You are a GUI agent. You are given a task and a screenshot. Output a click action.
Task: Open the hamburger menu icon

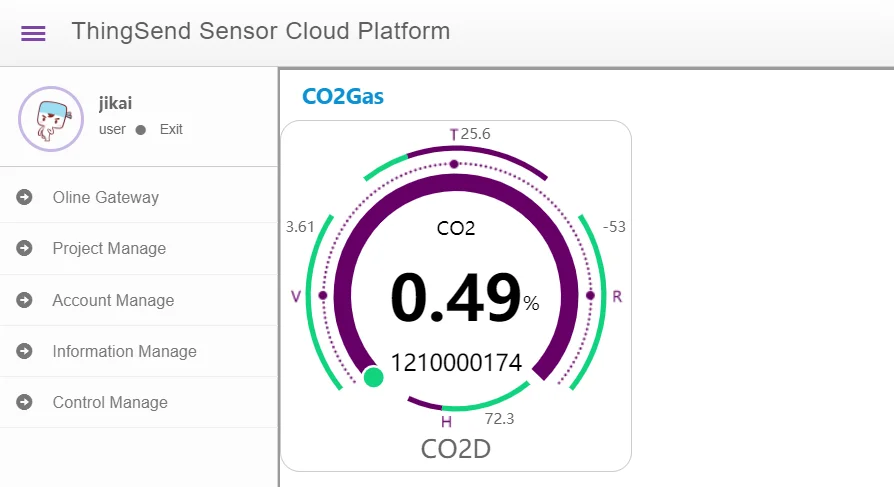[x=33, y=33]
